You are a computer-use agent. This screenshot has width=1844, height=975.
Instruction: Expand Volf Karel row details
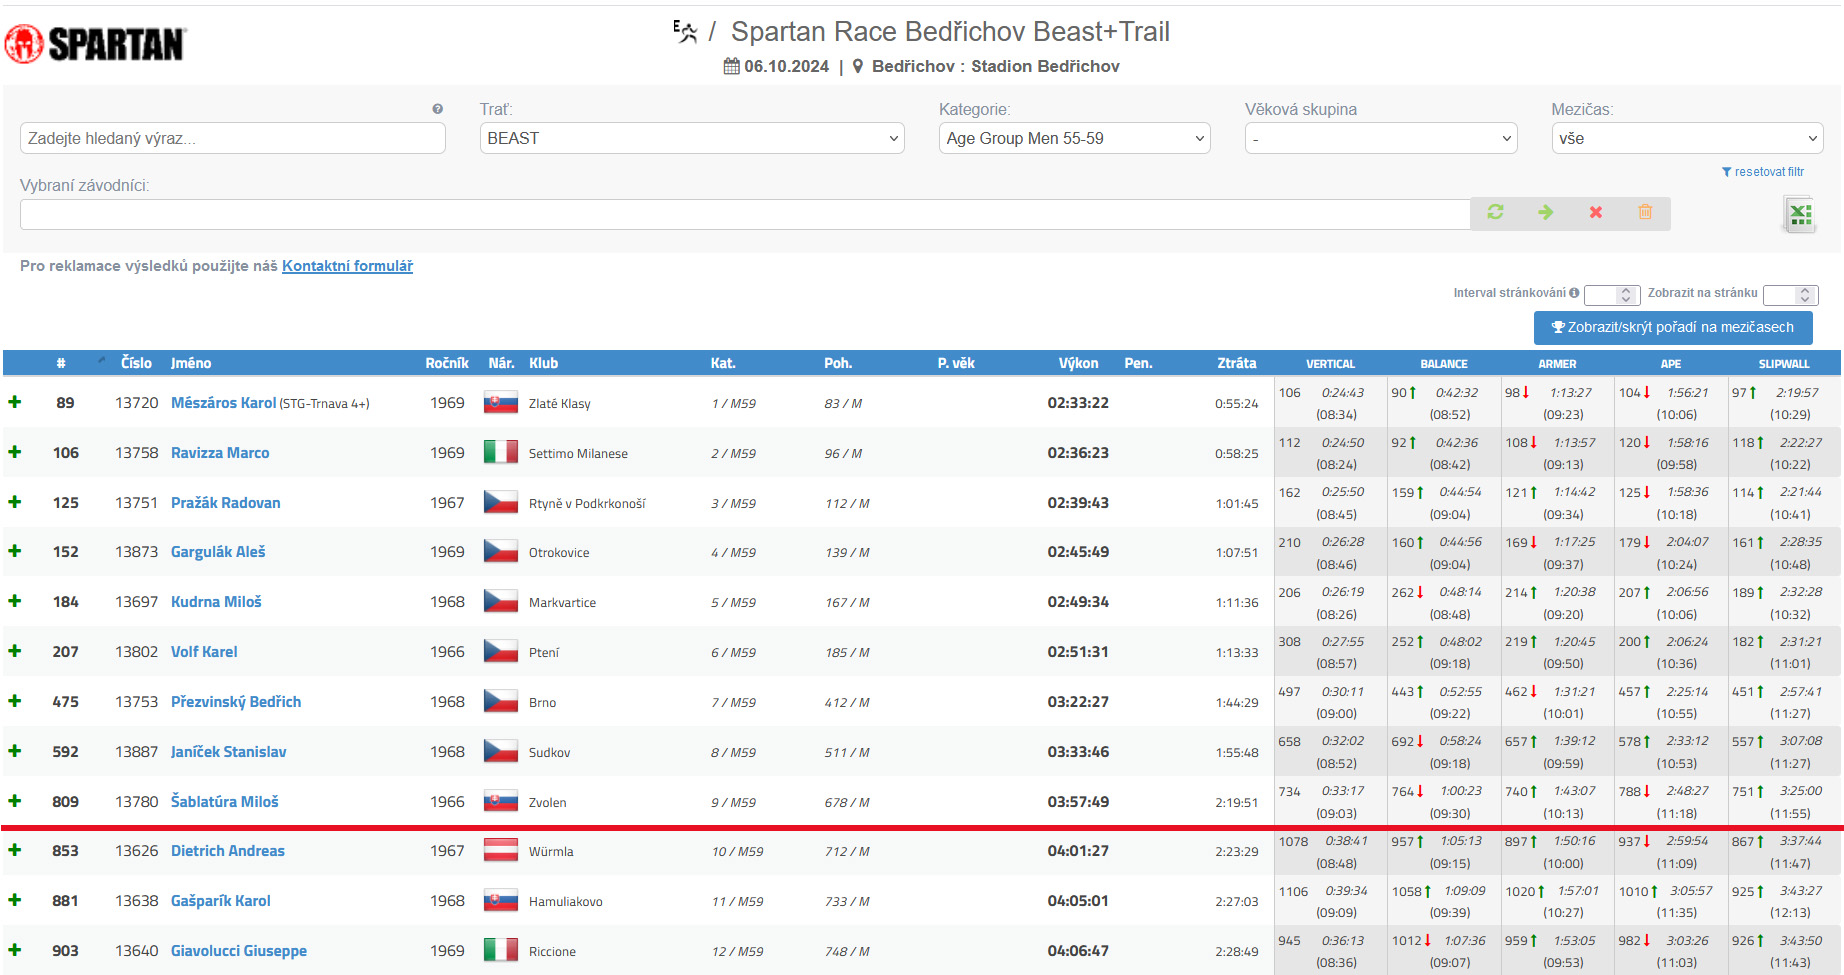click(x=15, y=651)
